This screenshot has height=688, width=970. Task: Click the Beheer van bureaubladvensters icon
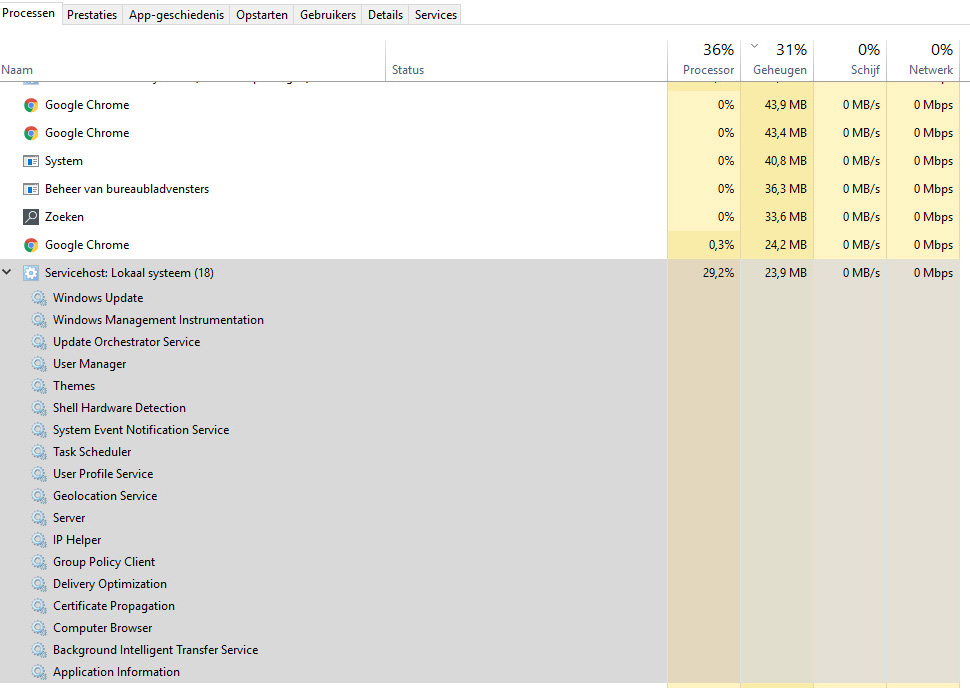tap(31, 189)
